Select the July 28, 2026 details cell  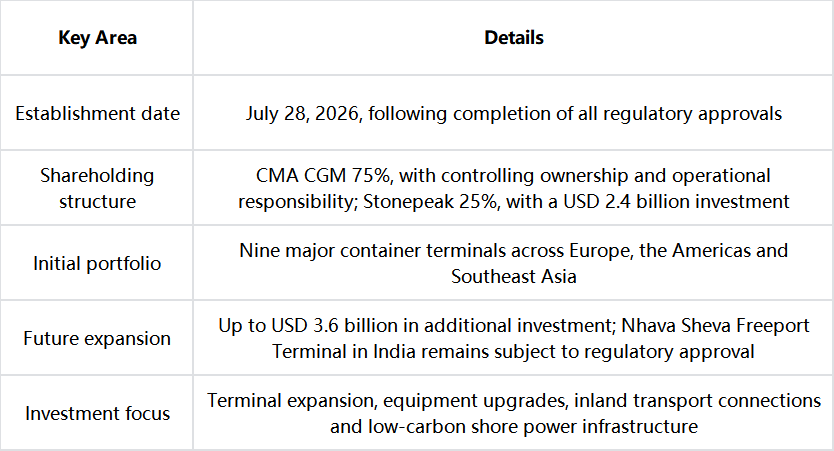pyautogui.click(x=514, y=113)
